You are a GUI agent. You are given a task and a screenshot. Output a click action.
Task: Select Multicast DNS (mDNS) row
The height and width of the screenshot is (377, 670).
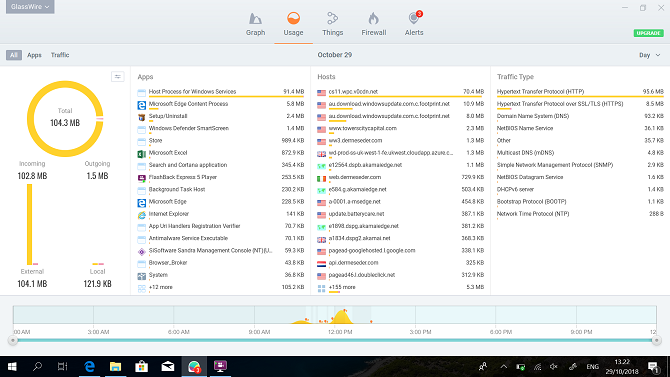click(x=580, y=153)
